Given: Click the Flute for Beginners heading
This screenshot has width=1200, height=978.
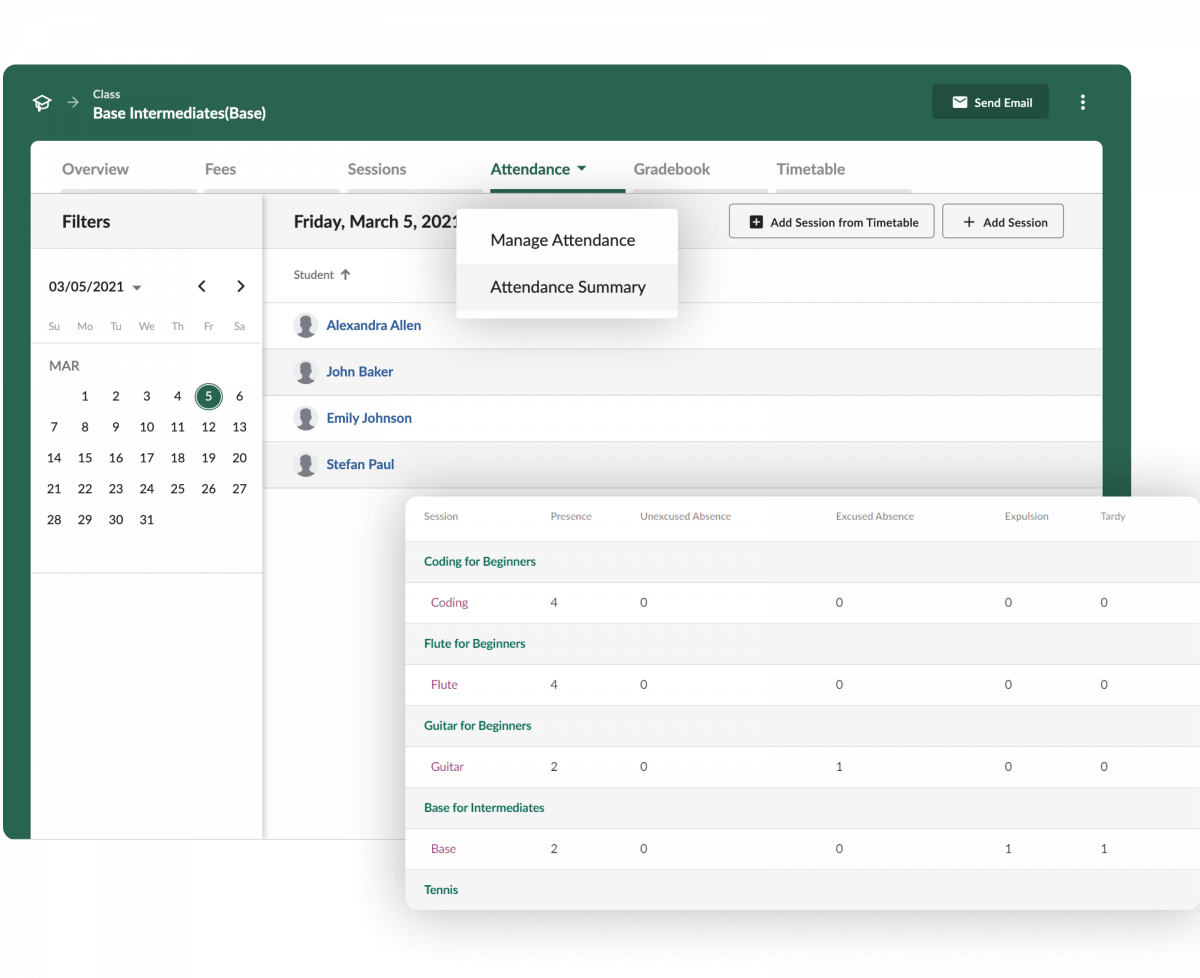Looking at the screenshot, I should click(x=475, y=644).
